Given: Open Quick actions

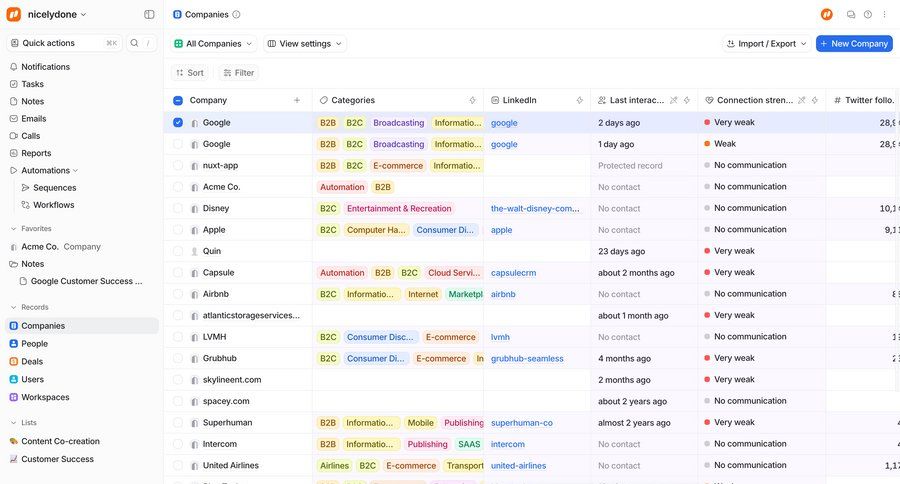Looking at the screenshot, I should point(64,43).
